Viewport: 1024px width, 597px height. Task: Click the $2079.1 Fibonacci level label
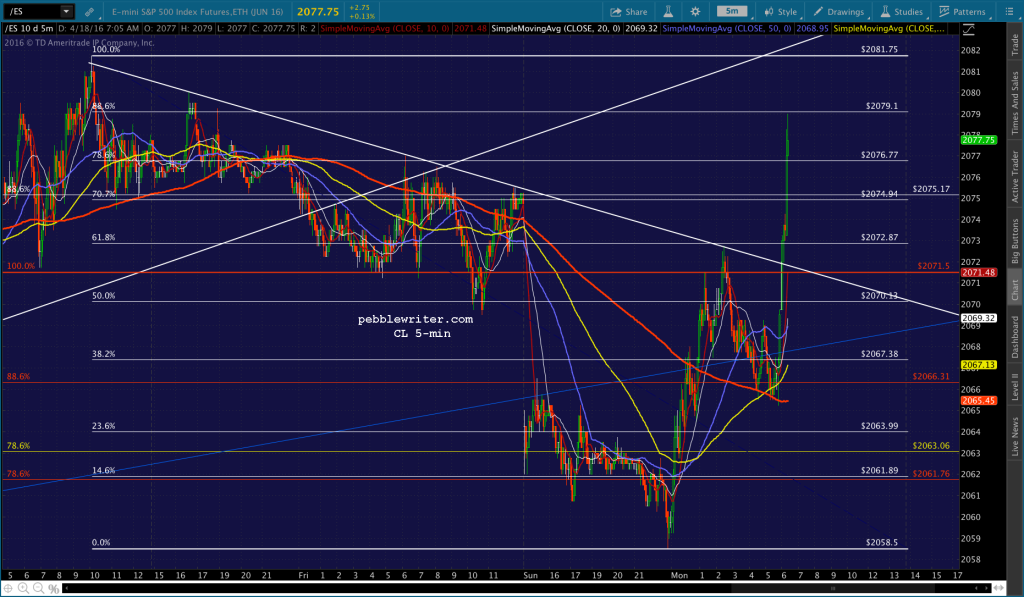coord(882,105)
